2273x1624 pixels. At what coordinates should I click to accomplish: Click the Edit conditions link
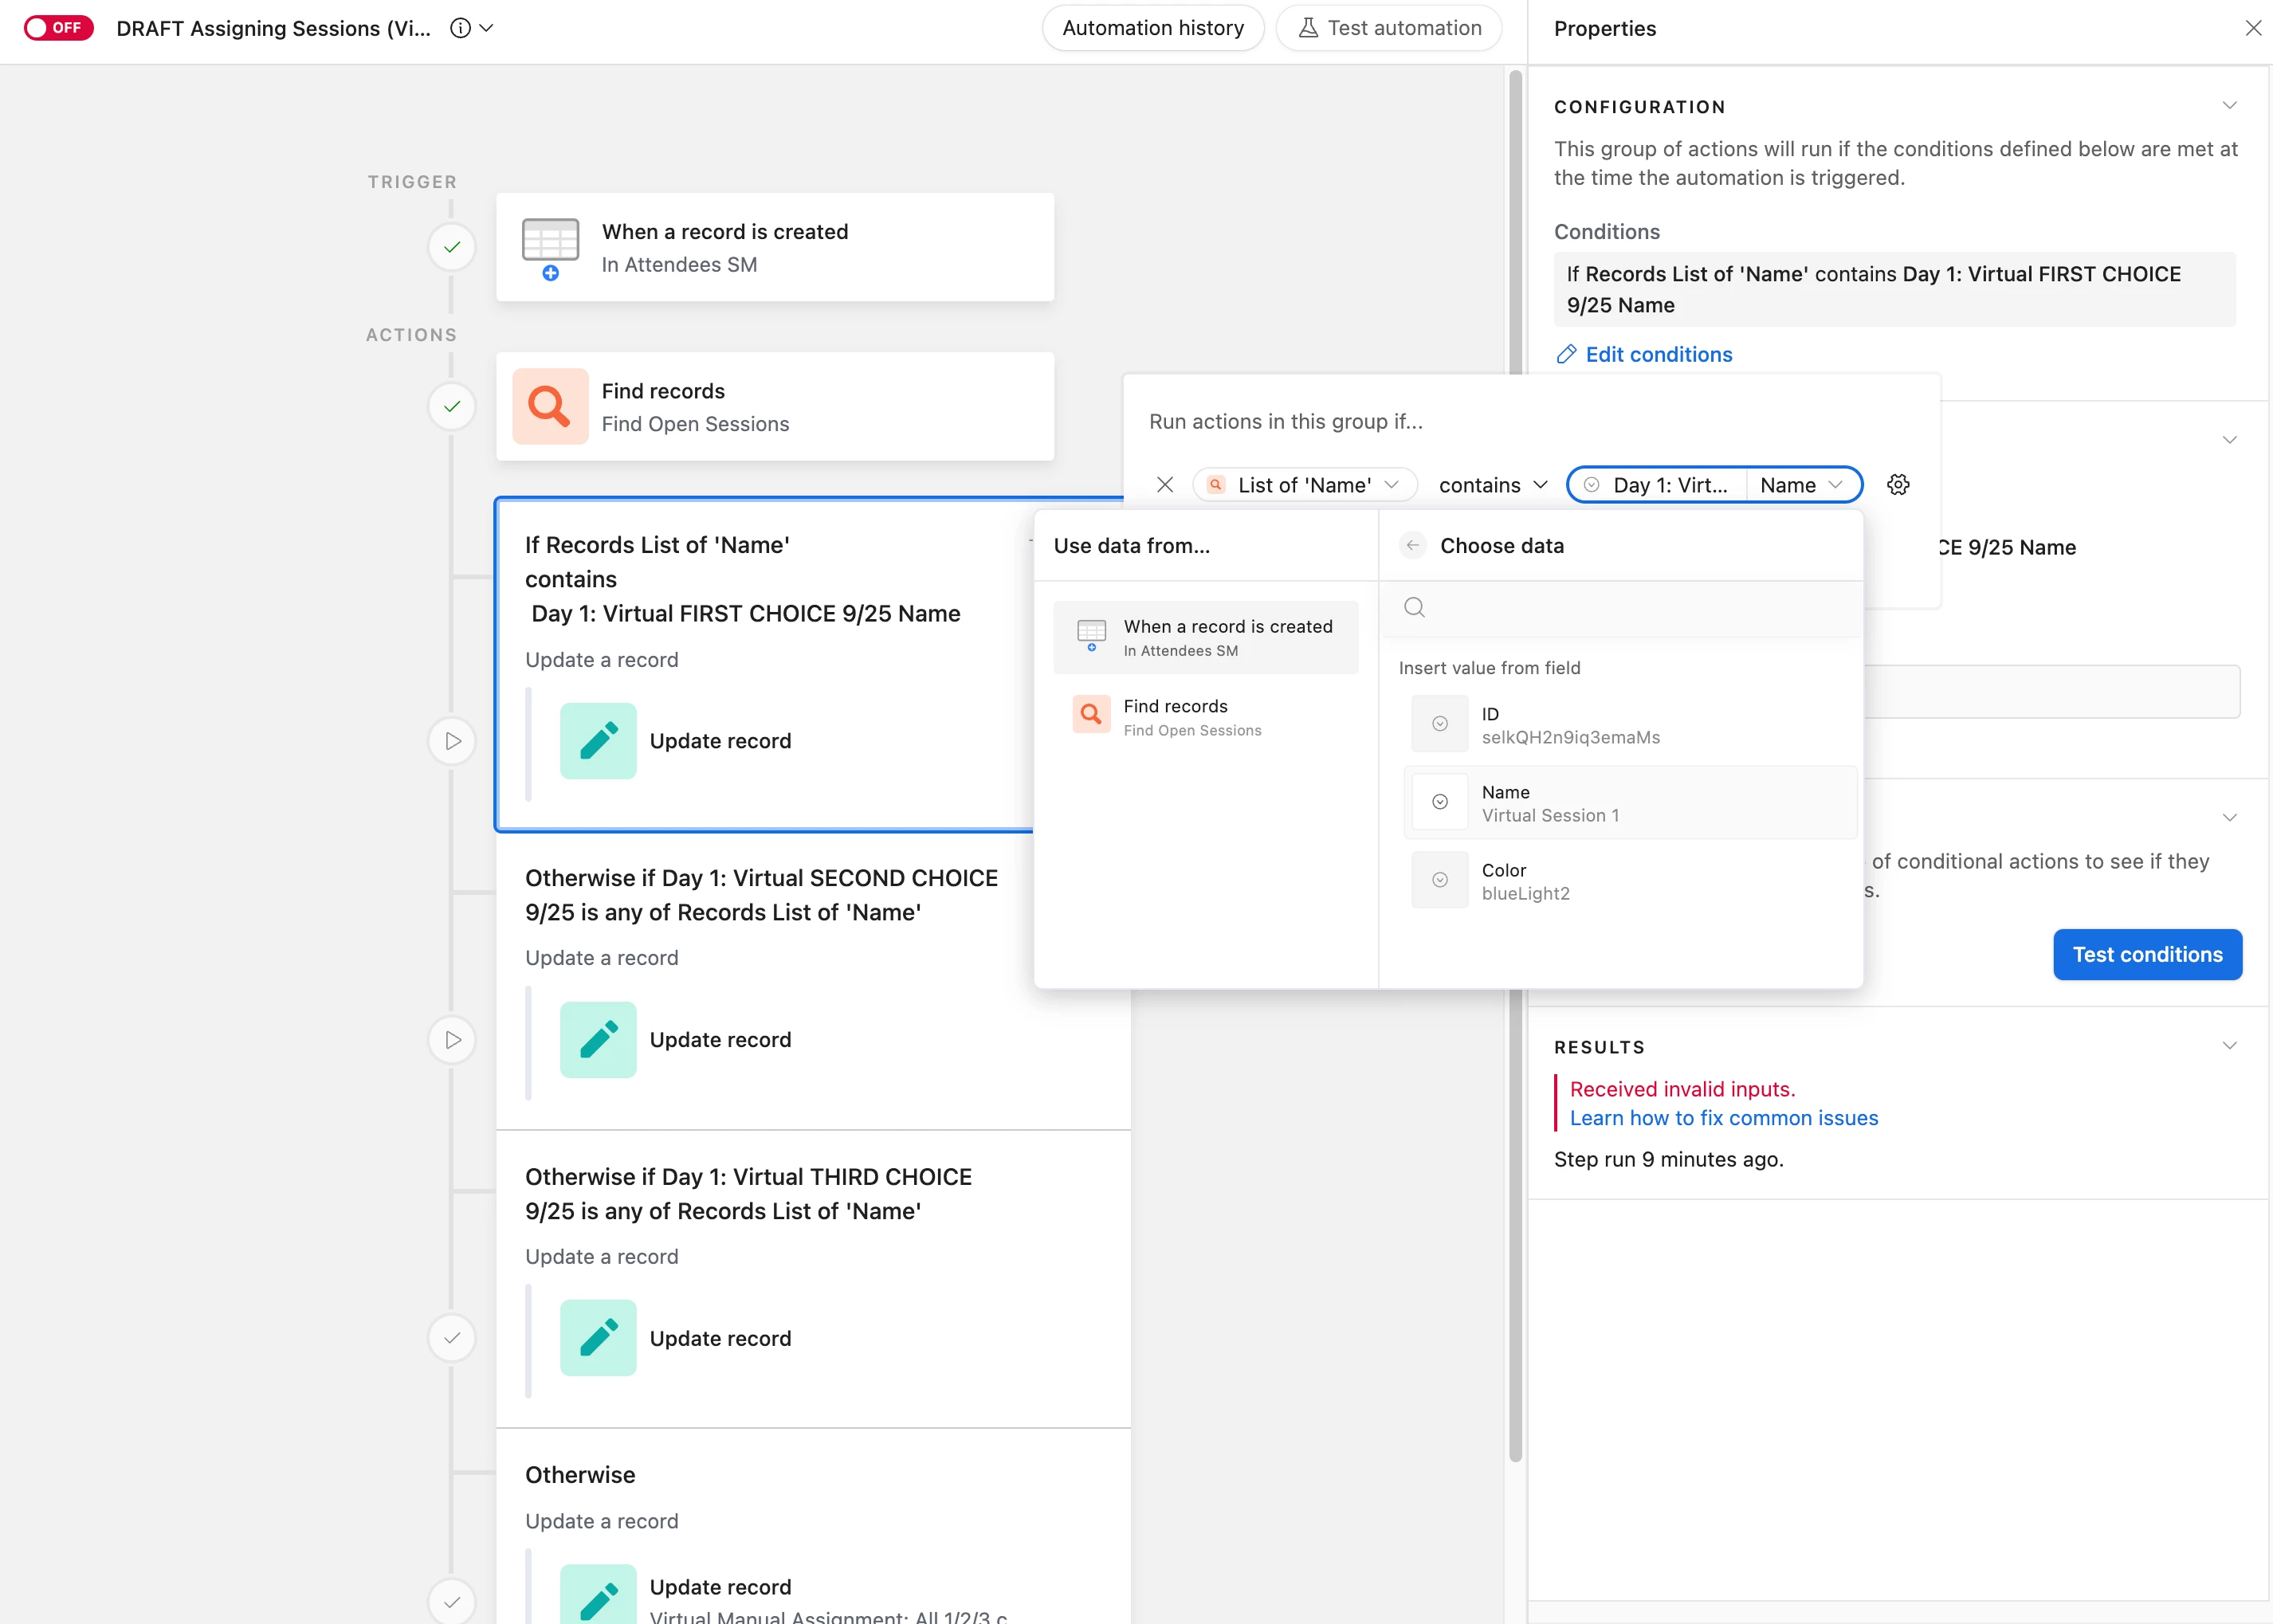click(1657, 354)
